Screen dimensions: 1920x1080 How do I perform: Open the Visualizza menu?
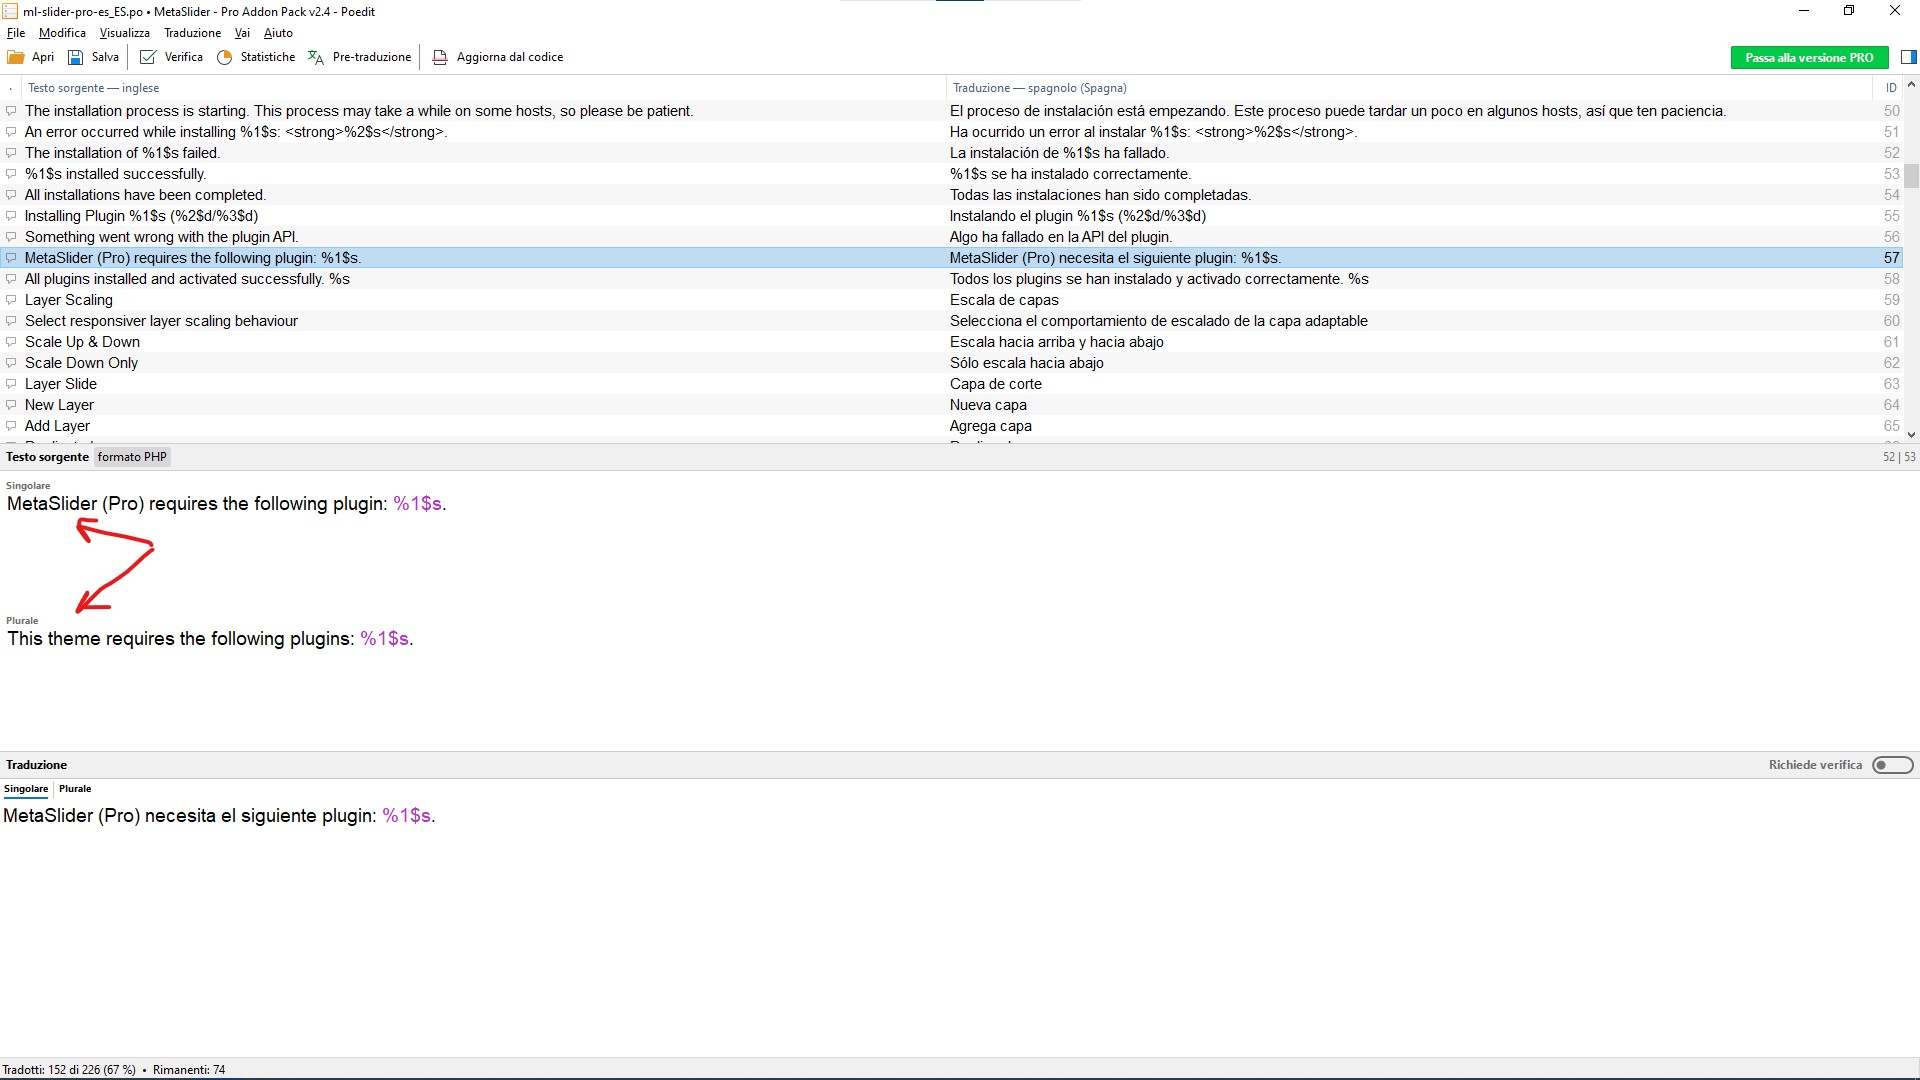(124, 33)
